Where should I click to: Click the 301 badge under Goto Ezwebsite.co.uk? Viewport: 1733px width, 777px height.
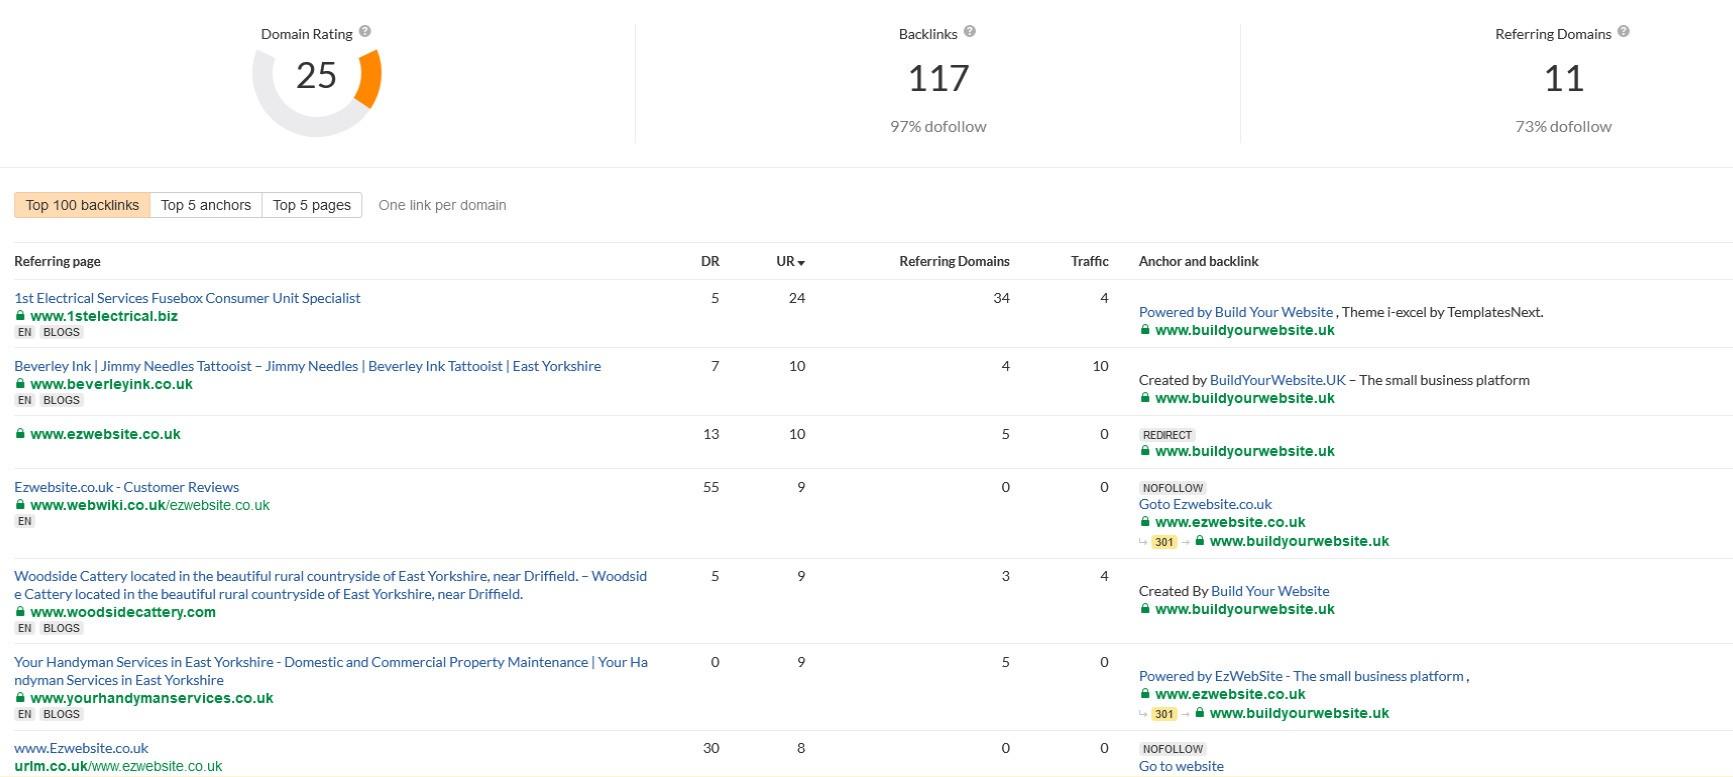(1163, 542)
